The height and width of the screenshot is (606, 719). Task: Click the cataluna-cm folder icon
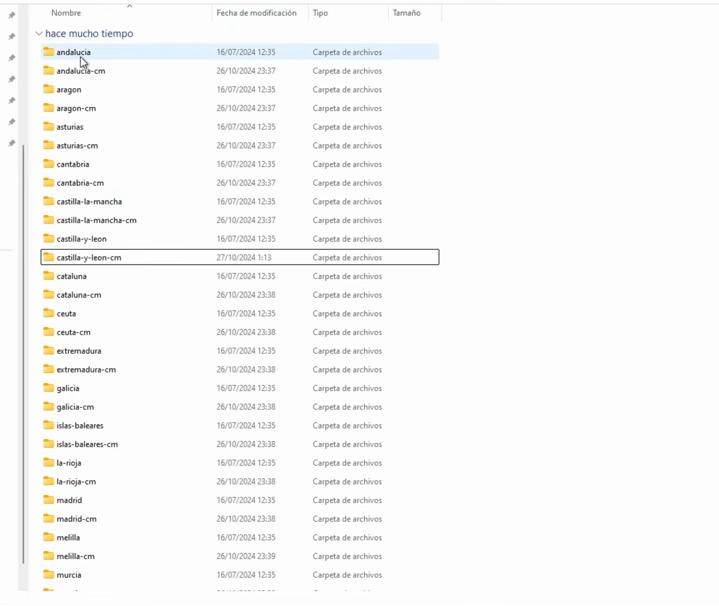(x=49, y=295)
